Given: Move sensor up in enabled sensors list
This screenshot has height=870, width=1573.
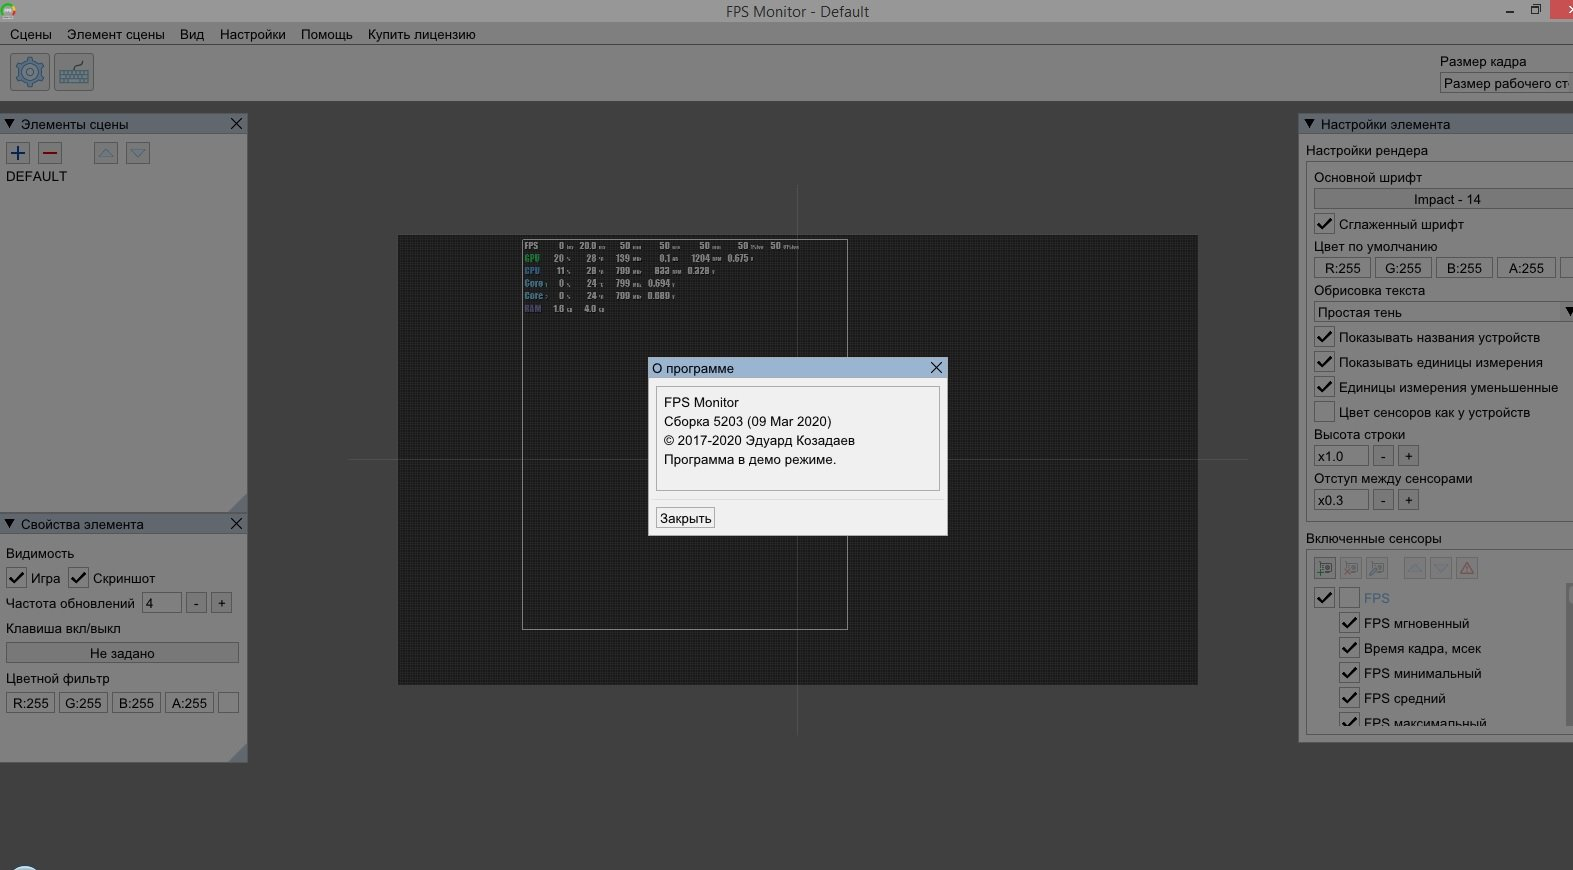Looking at the screenshot, I should [1415, 568].
